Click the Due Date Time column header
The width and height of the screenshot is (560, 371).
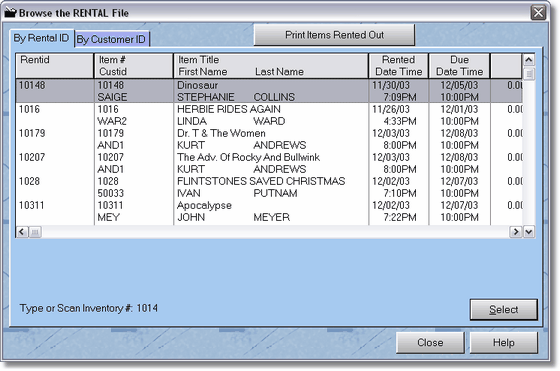[x=459, y=66]
